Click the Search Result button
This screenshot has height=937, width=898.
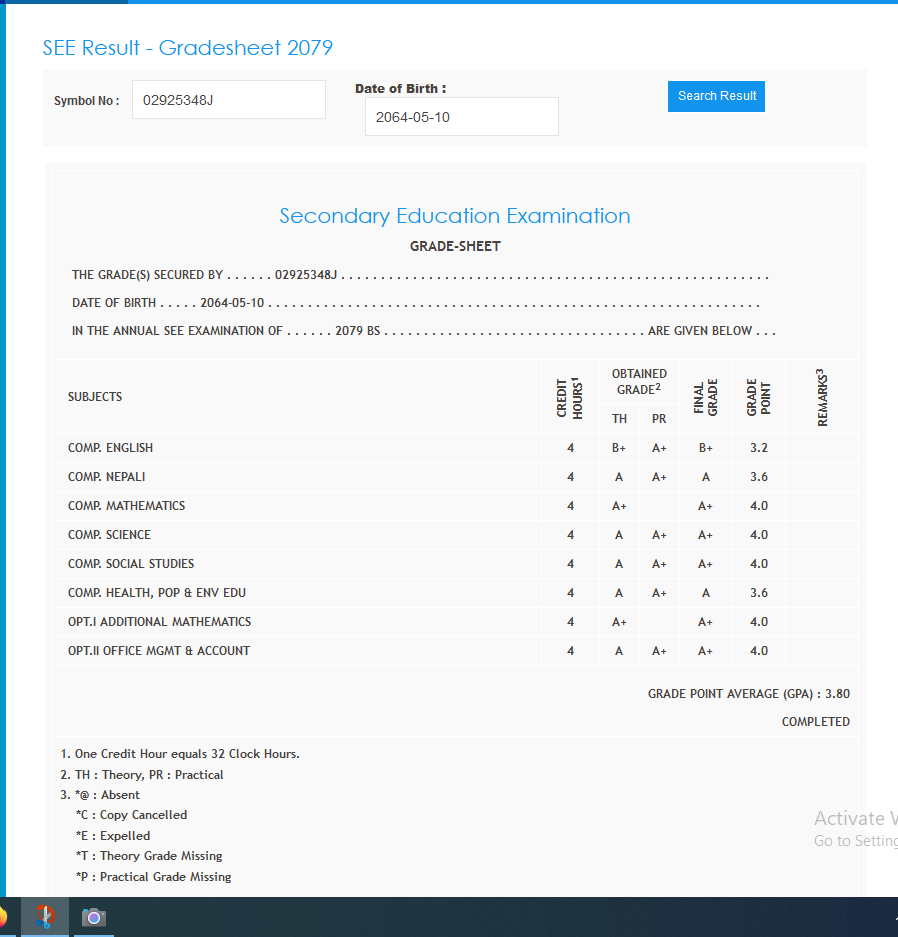(716, 96)
